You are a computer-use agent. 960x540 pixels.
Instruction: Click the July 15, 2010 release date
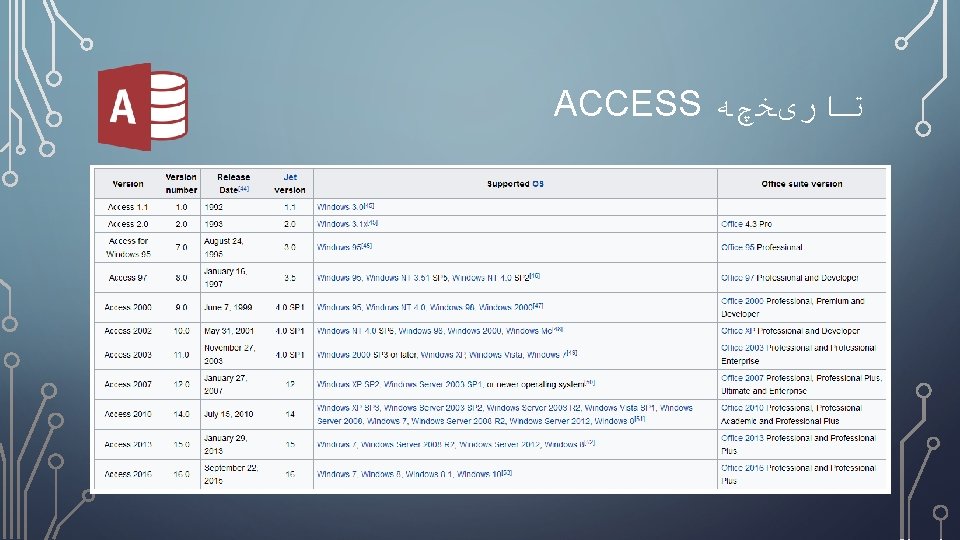click(229, 414)
